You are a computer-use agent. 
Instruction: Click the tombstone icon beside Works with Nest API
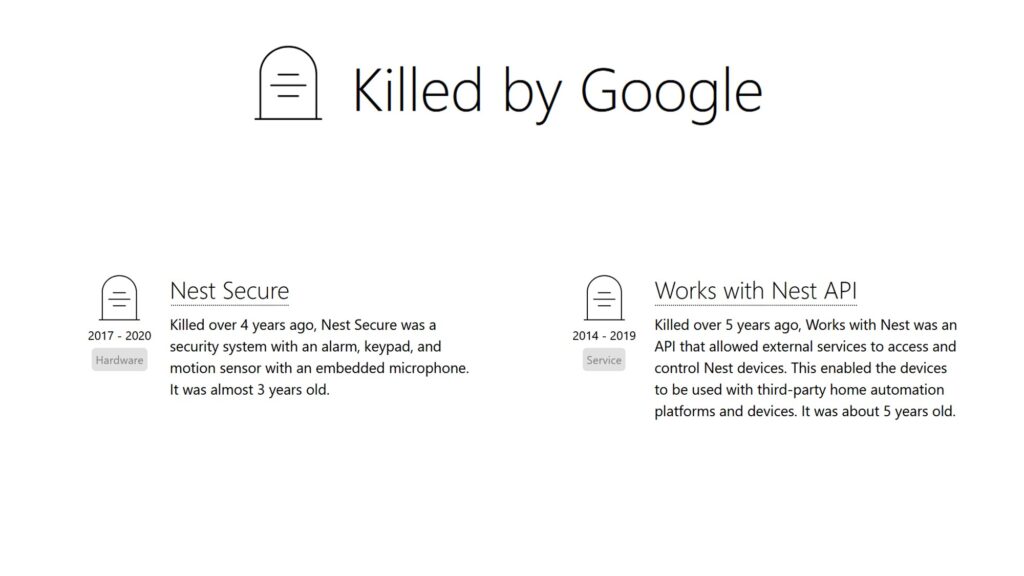coord(604,298)
